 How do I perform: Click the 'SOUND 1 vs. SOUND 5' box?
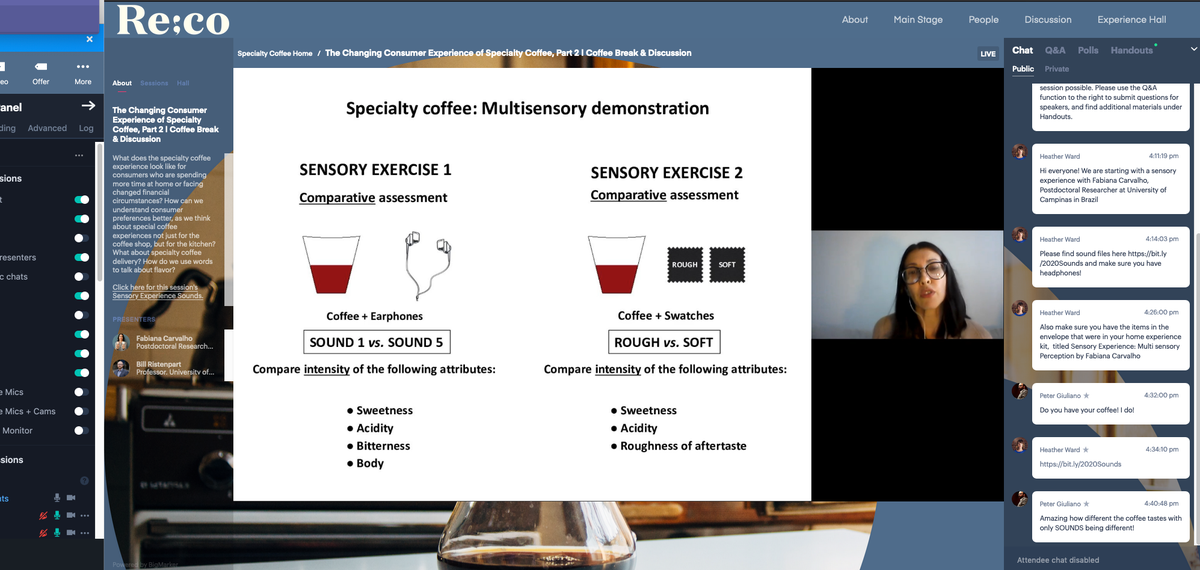point(377,342)
